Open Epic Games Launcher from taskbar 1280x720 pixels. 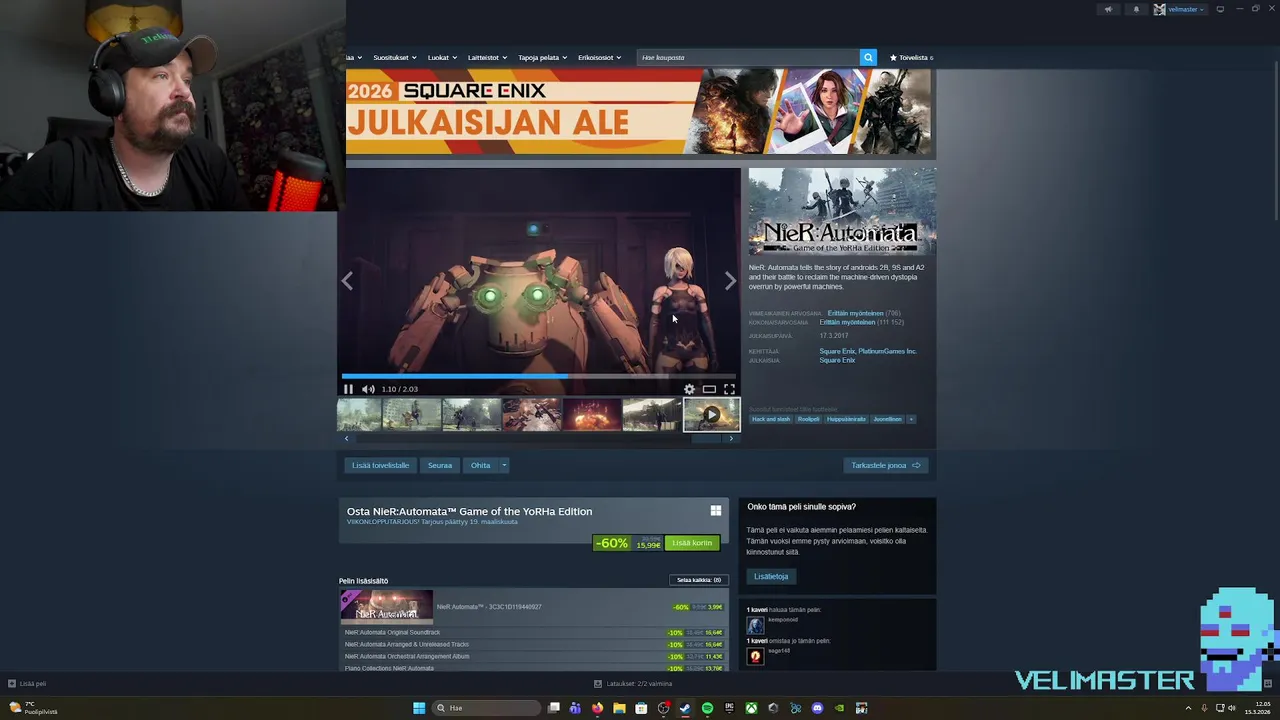click(729, 708)
